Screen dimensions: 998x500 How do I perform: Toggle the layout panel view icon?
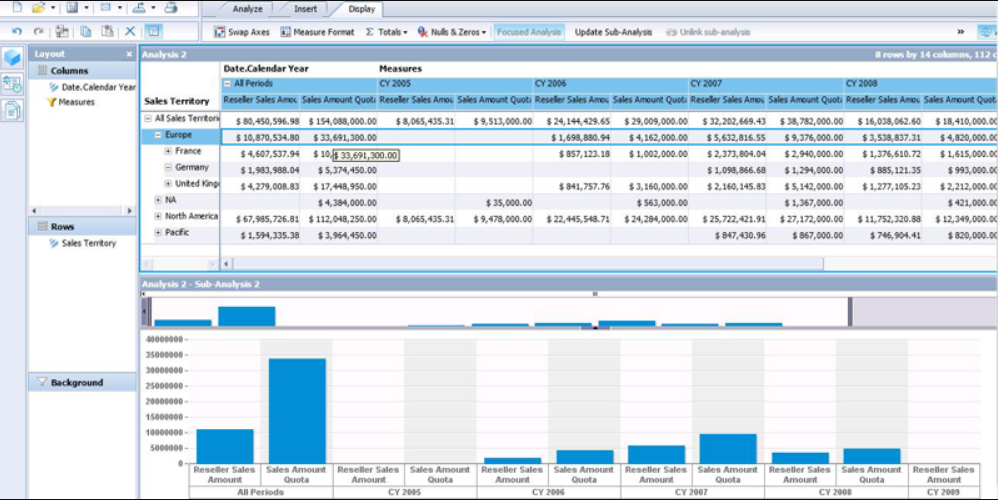coord(152,32)
